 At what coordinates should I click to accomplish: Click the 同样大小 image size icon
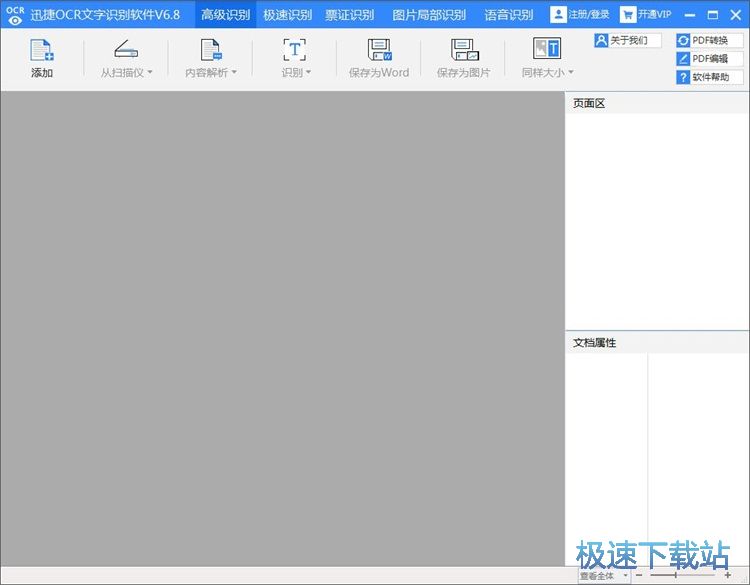coord(546,49)
